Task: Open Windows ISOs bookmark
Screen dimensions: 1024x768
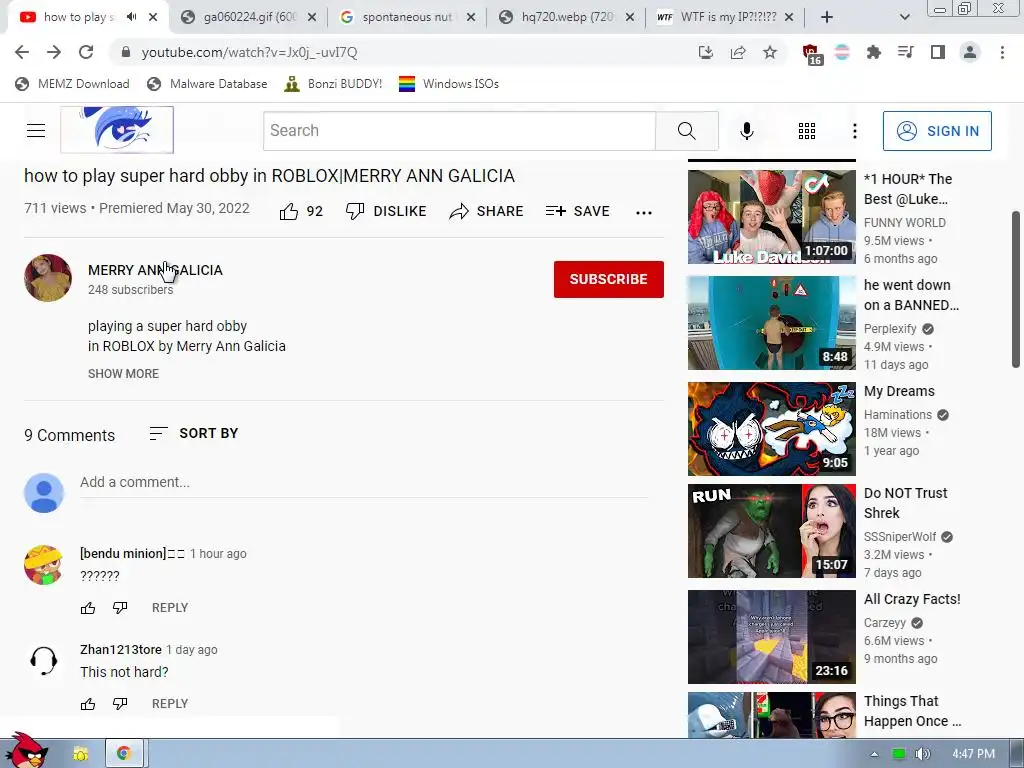Action: pyautogui.click(x=449, y=84)
